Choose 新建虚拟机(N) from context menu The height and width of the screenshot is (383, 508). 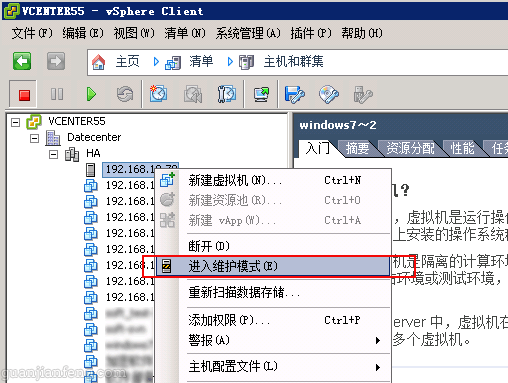273,180
